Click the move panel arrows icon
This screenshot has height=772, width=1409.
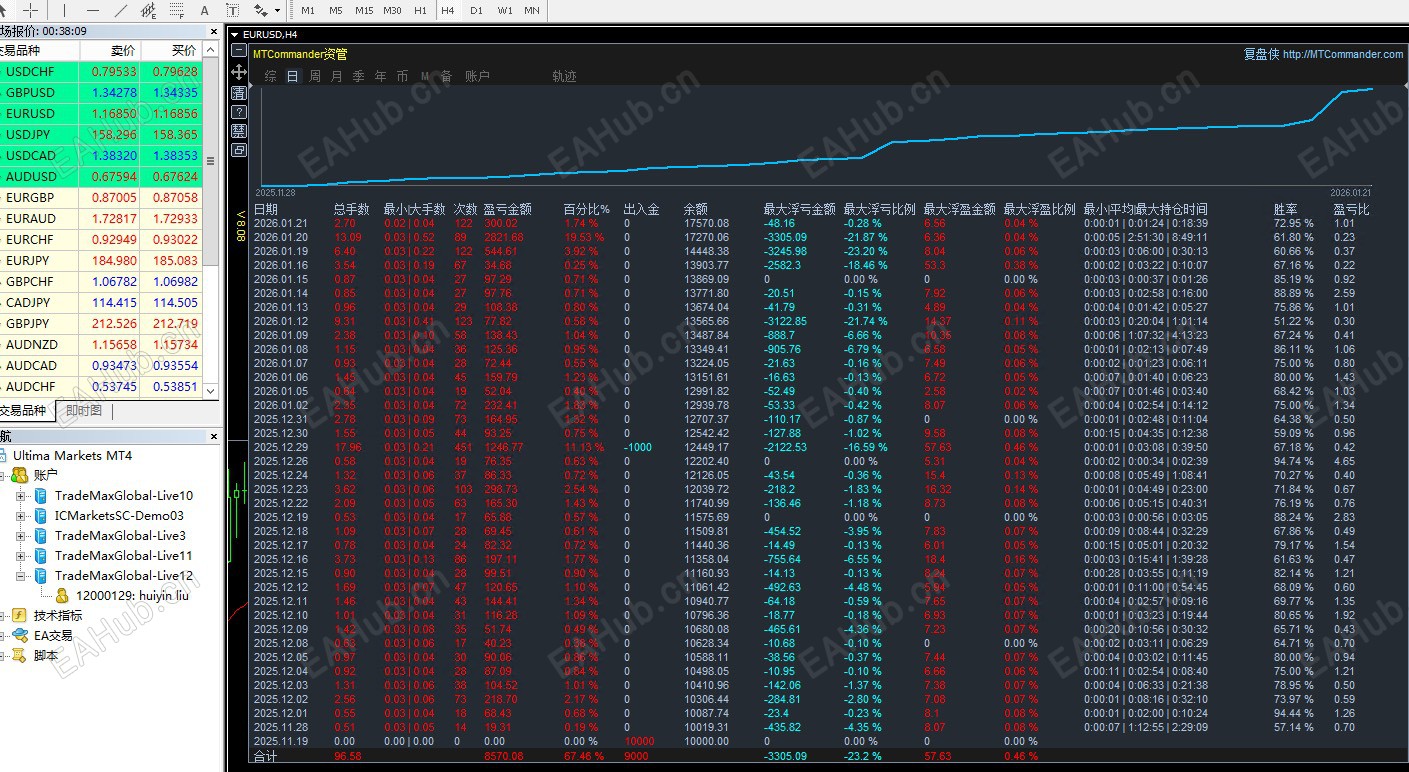[x=239, y=72]
